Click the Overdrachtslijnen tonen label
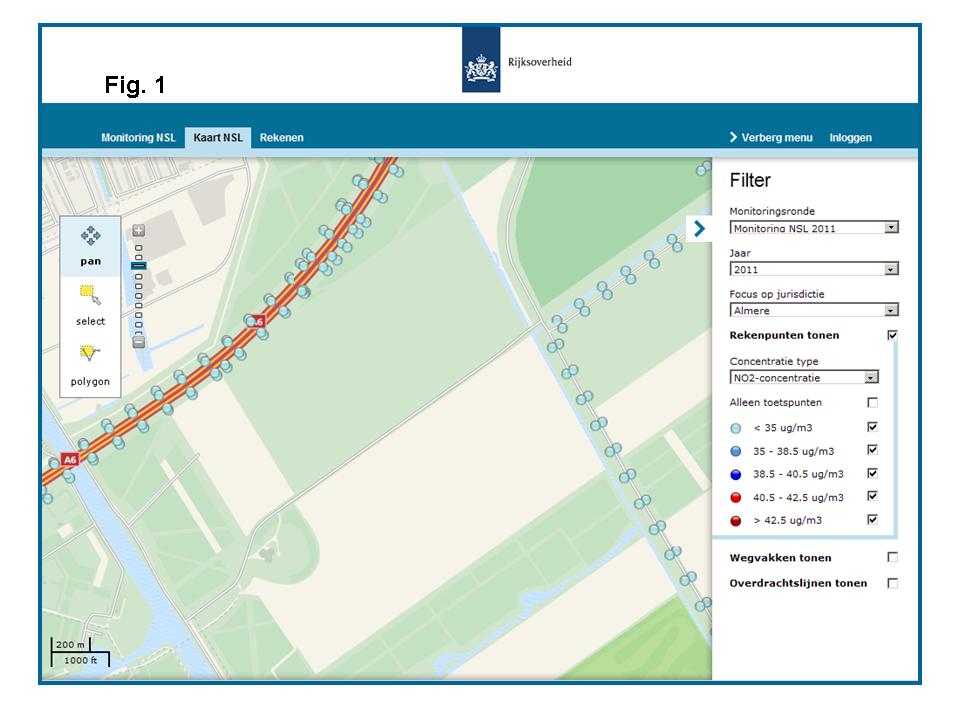 798,583
